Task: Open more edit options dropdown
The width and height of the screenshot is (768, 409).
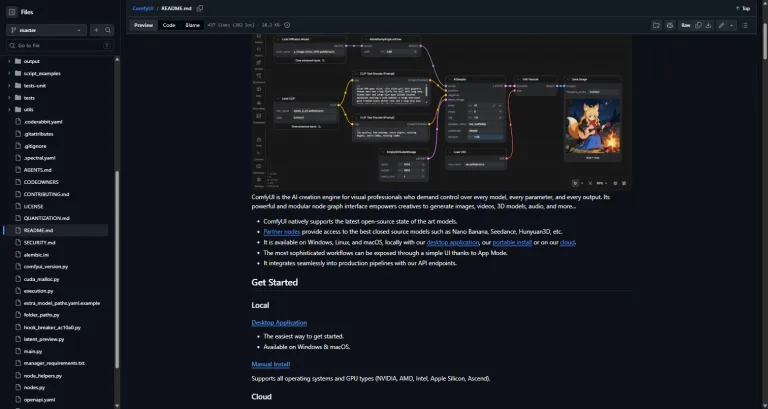Action: coord(732,25)
